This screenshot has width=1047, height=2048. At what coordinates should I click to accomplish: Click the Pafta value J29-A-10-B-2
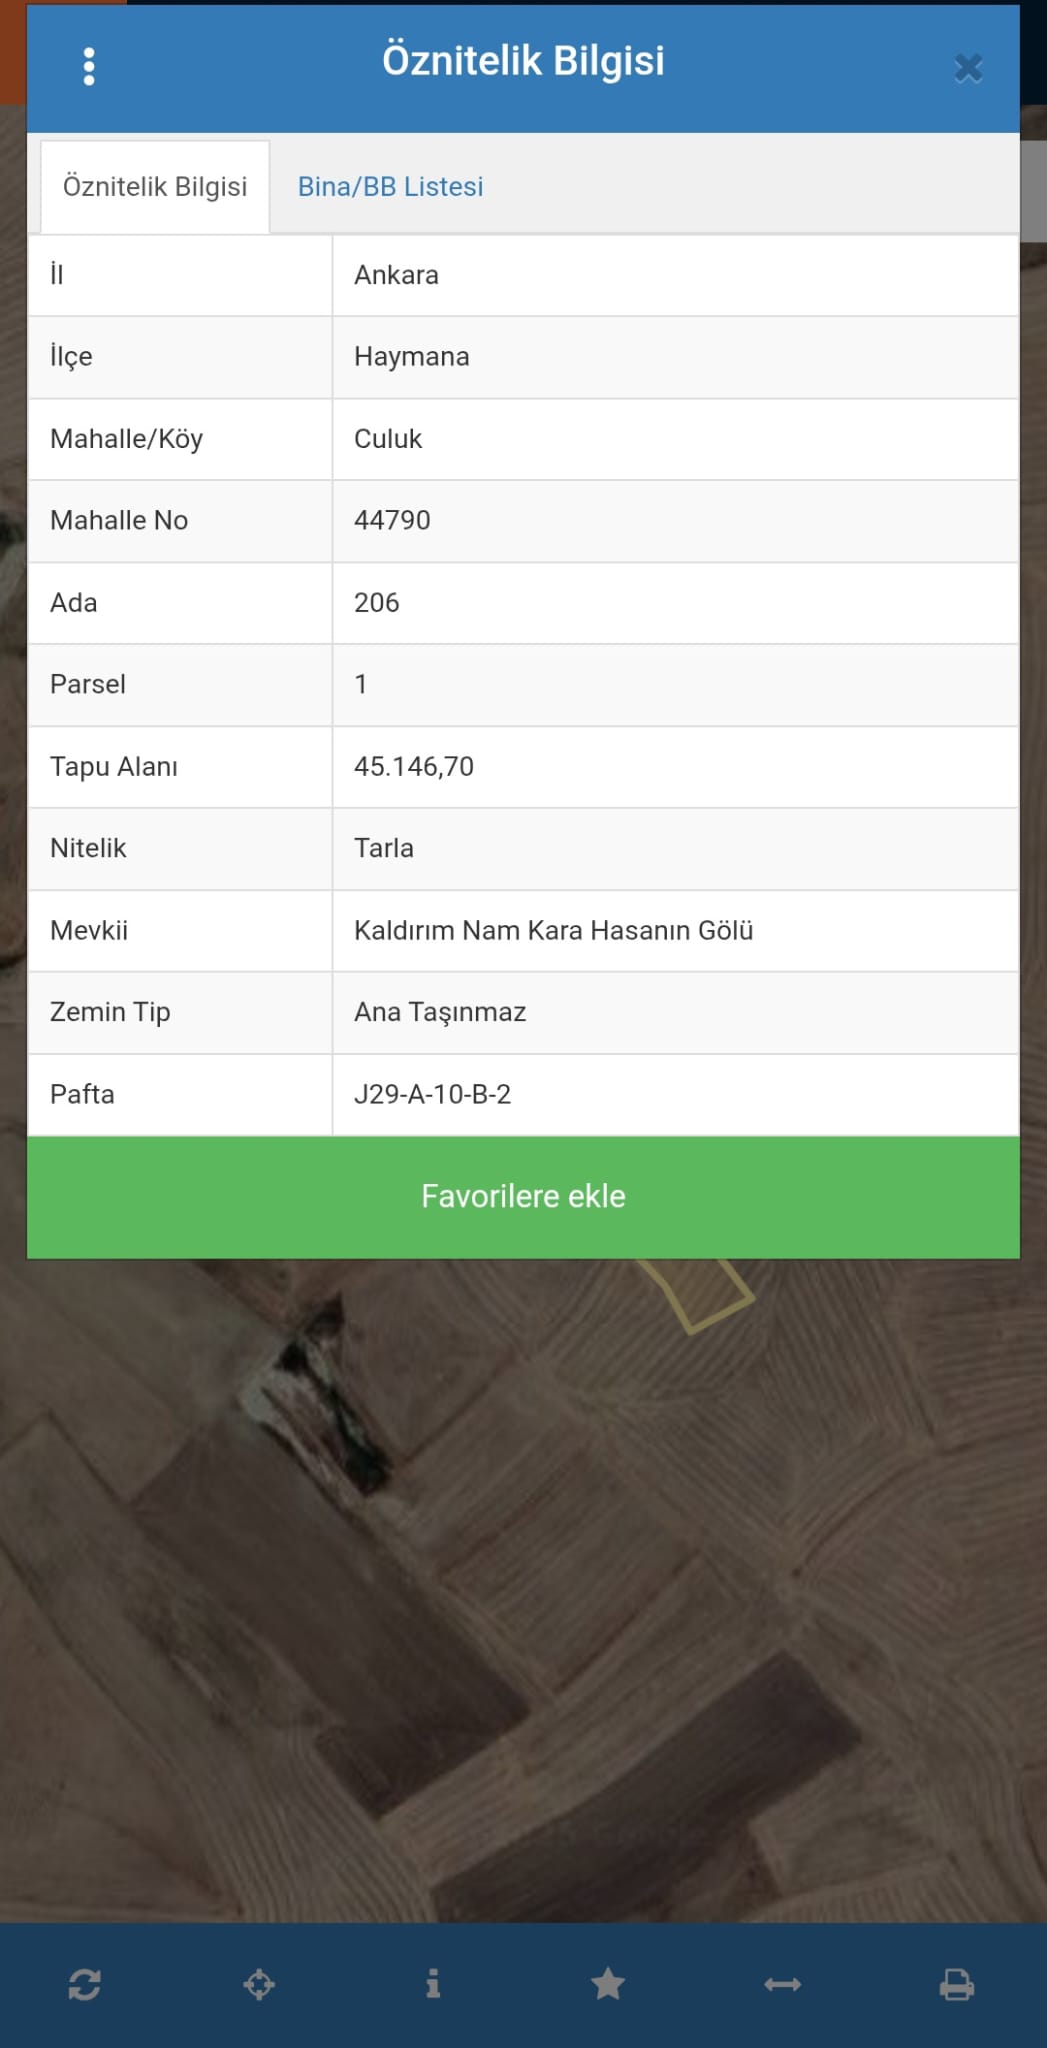click(434, 1095)
